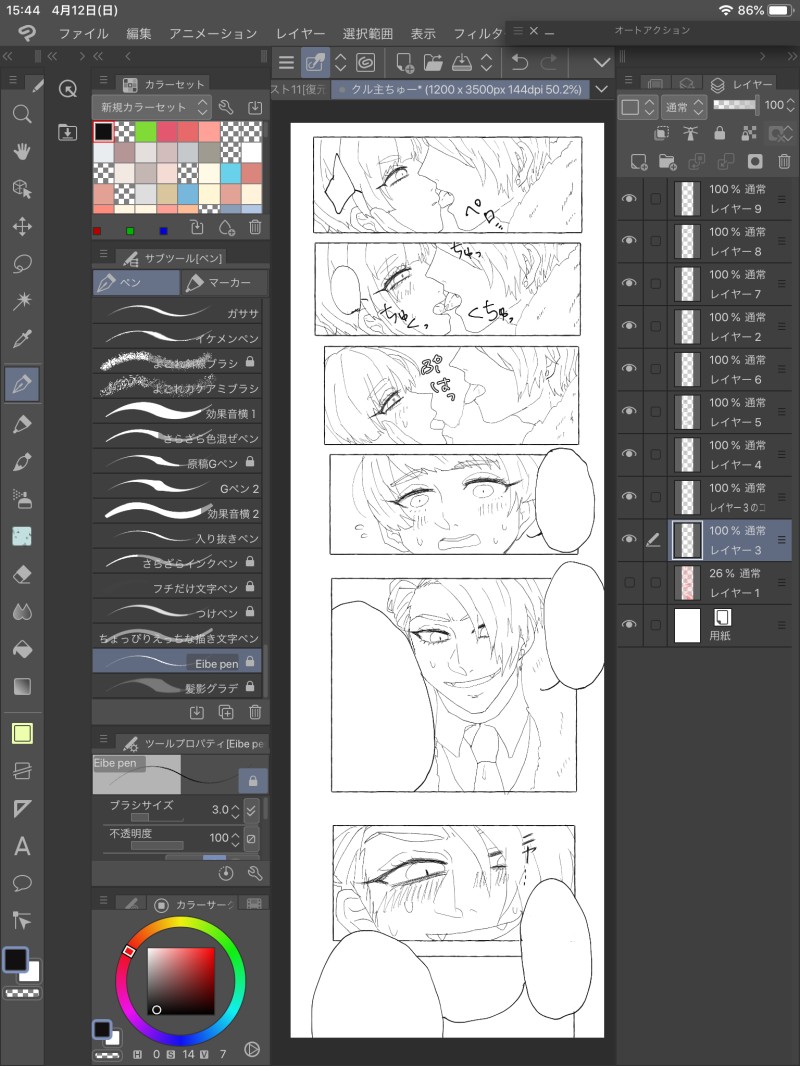Click the wrench icon beside color set name
This screenshot has height=1066, width=800.
pyautogui.click(x=226, y=107)
